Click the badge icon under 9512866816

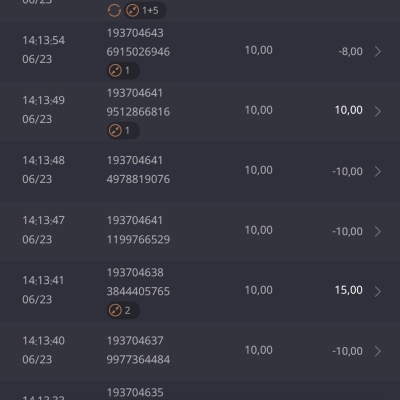coord(115,130)
